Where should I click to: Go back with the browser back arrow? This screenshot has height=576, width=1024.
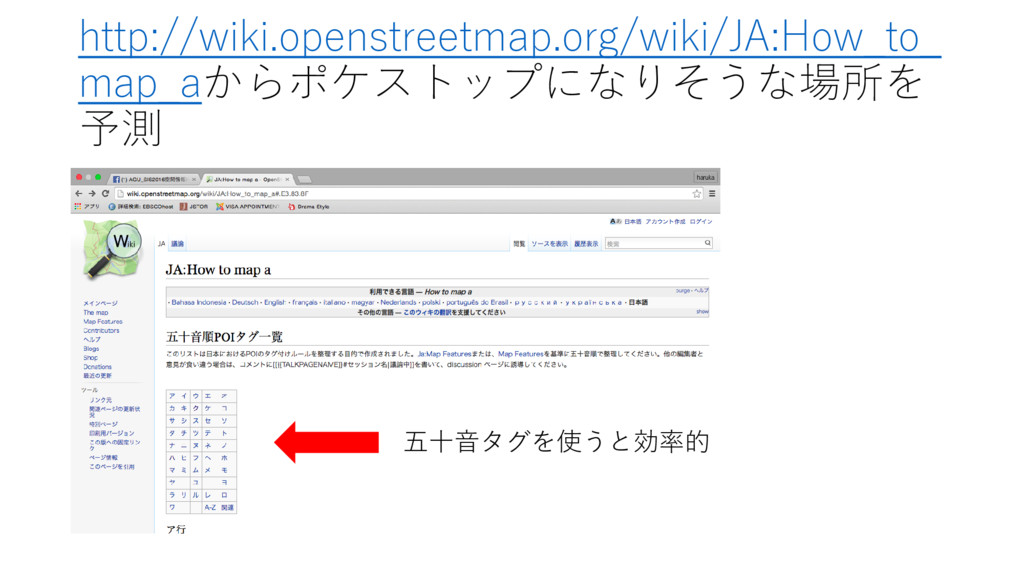[x=79, y=193]
